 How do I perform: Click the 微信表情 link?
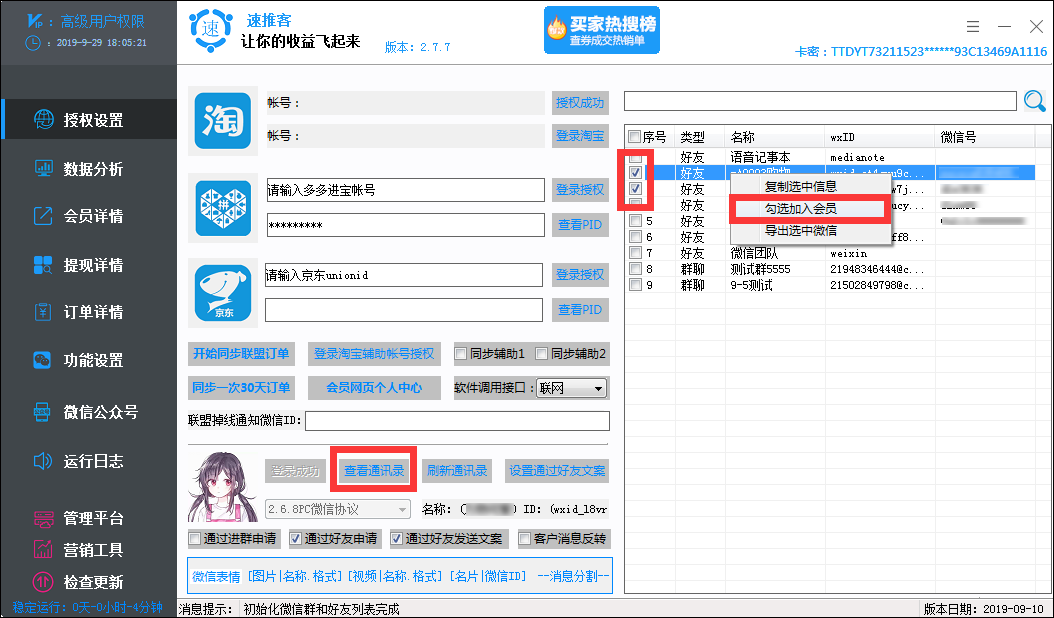point(216,576)
